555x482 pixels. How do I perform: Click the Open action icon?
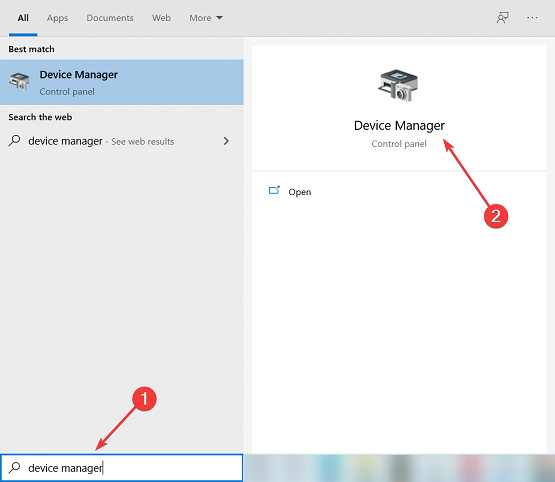point(274,191)
